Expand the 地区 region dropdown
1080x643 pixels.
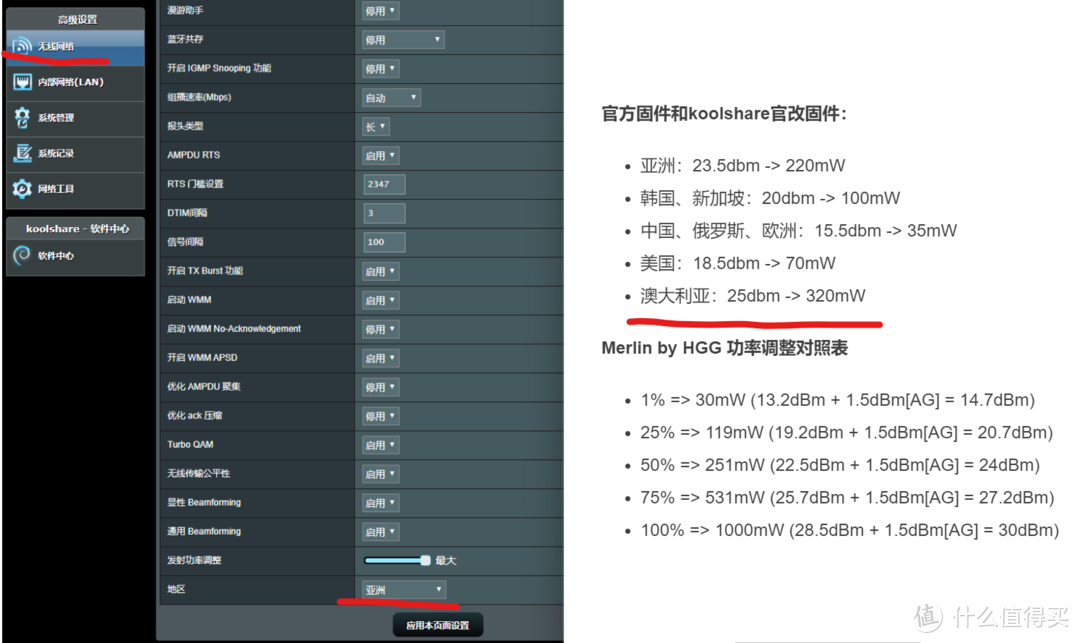click(x=404, y=589)
